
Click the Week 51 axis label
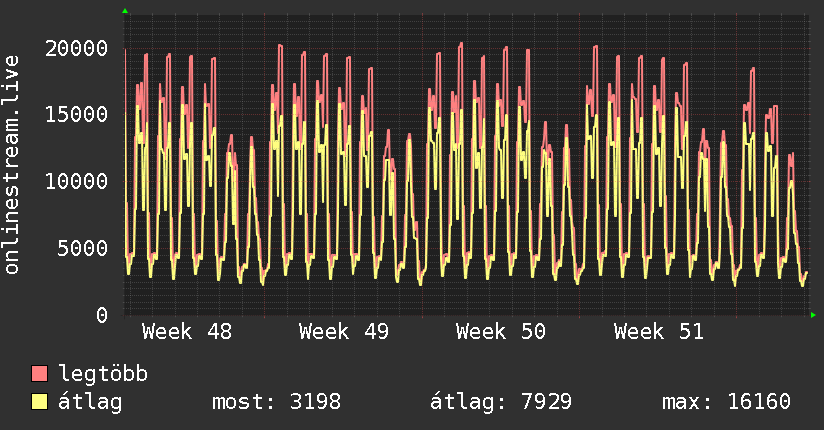point(658,332)
